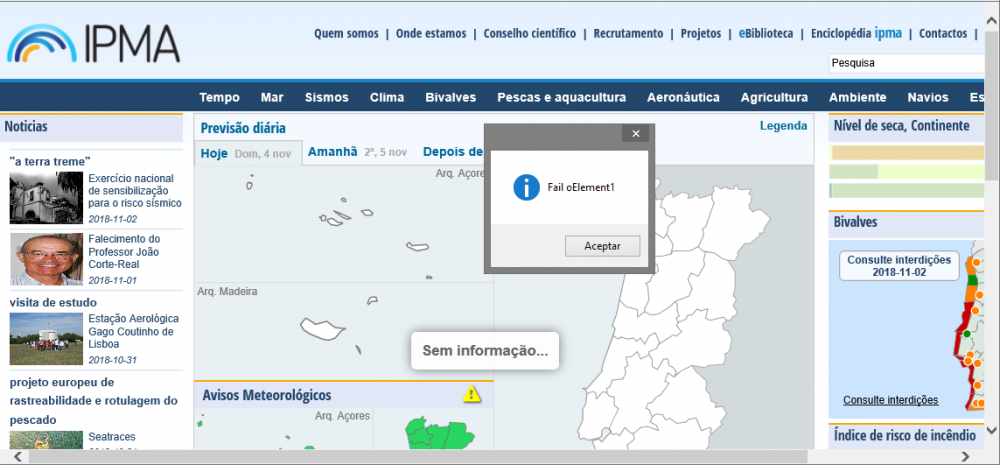The width and height of the screenshot is (1000, 465).
Task: Click the Arq. Madeira map label
Action: point(227,292)
